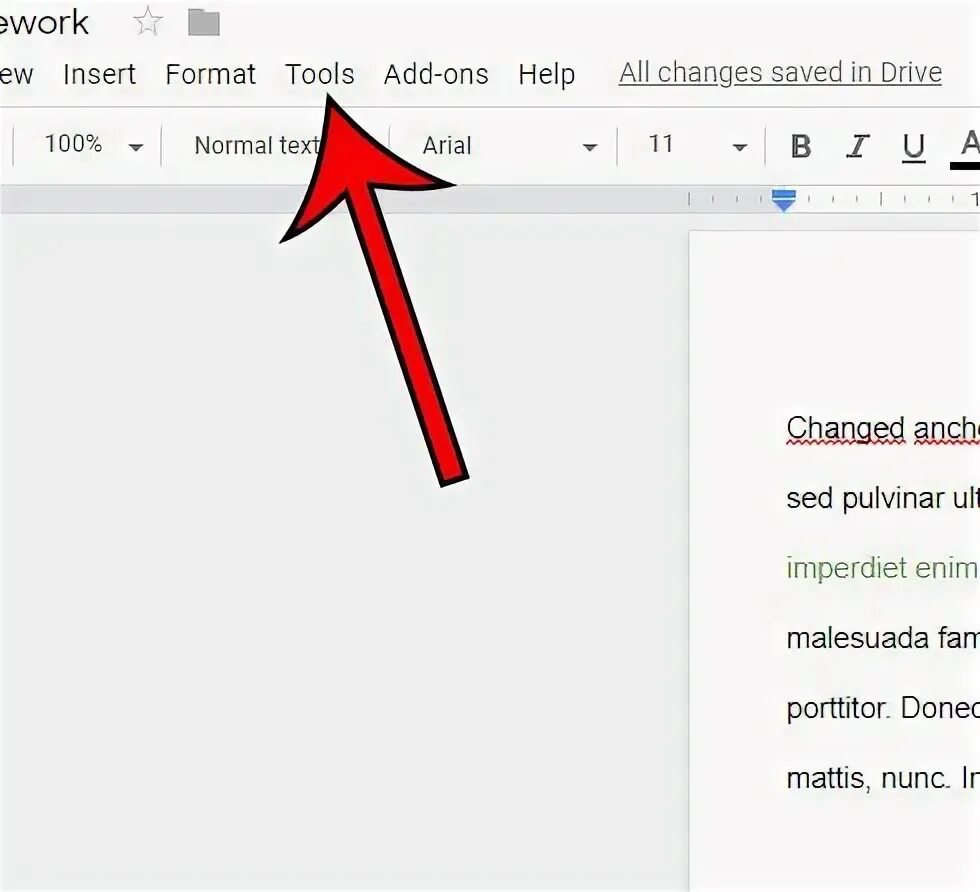Click the text "sed pulvinar"
Viewport: 980px width, 892px height.
click(866, 499)
